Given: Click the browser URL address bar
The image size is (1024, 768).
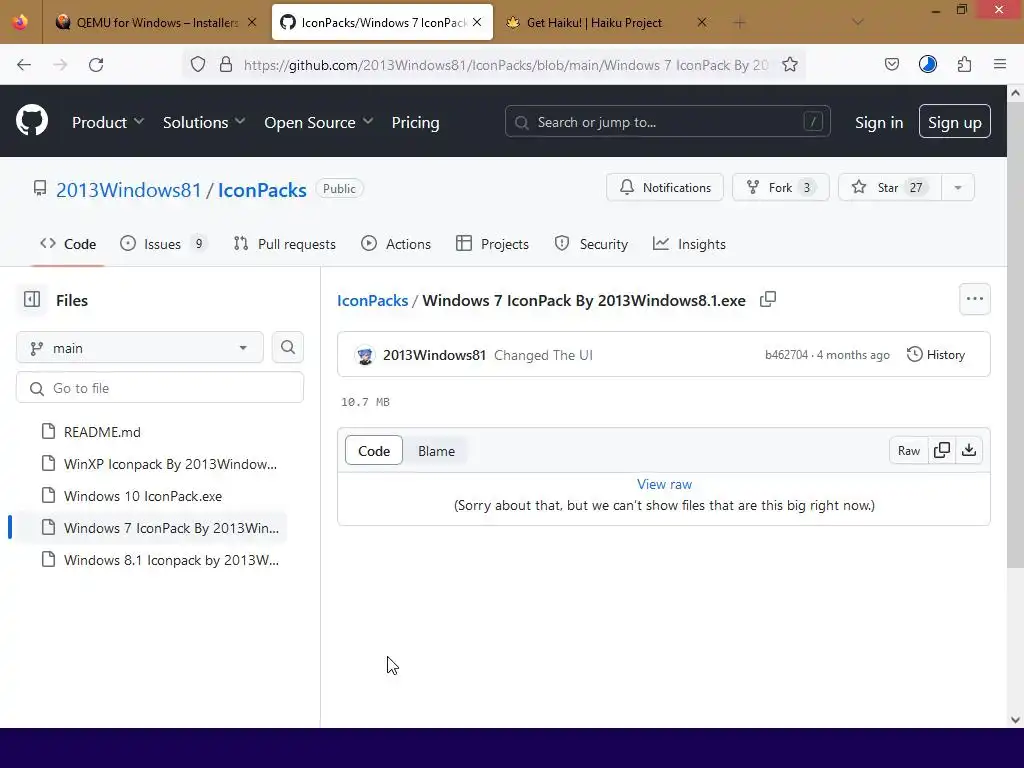Looking at the screenshot, I should (x=493, y=65).
